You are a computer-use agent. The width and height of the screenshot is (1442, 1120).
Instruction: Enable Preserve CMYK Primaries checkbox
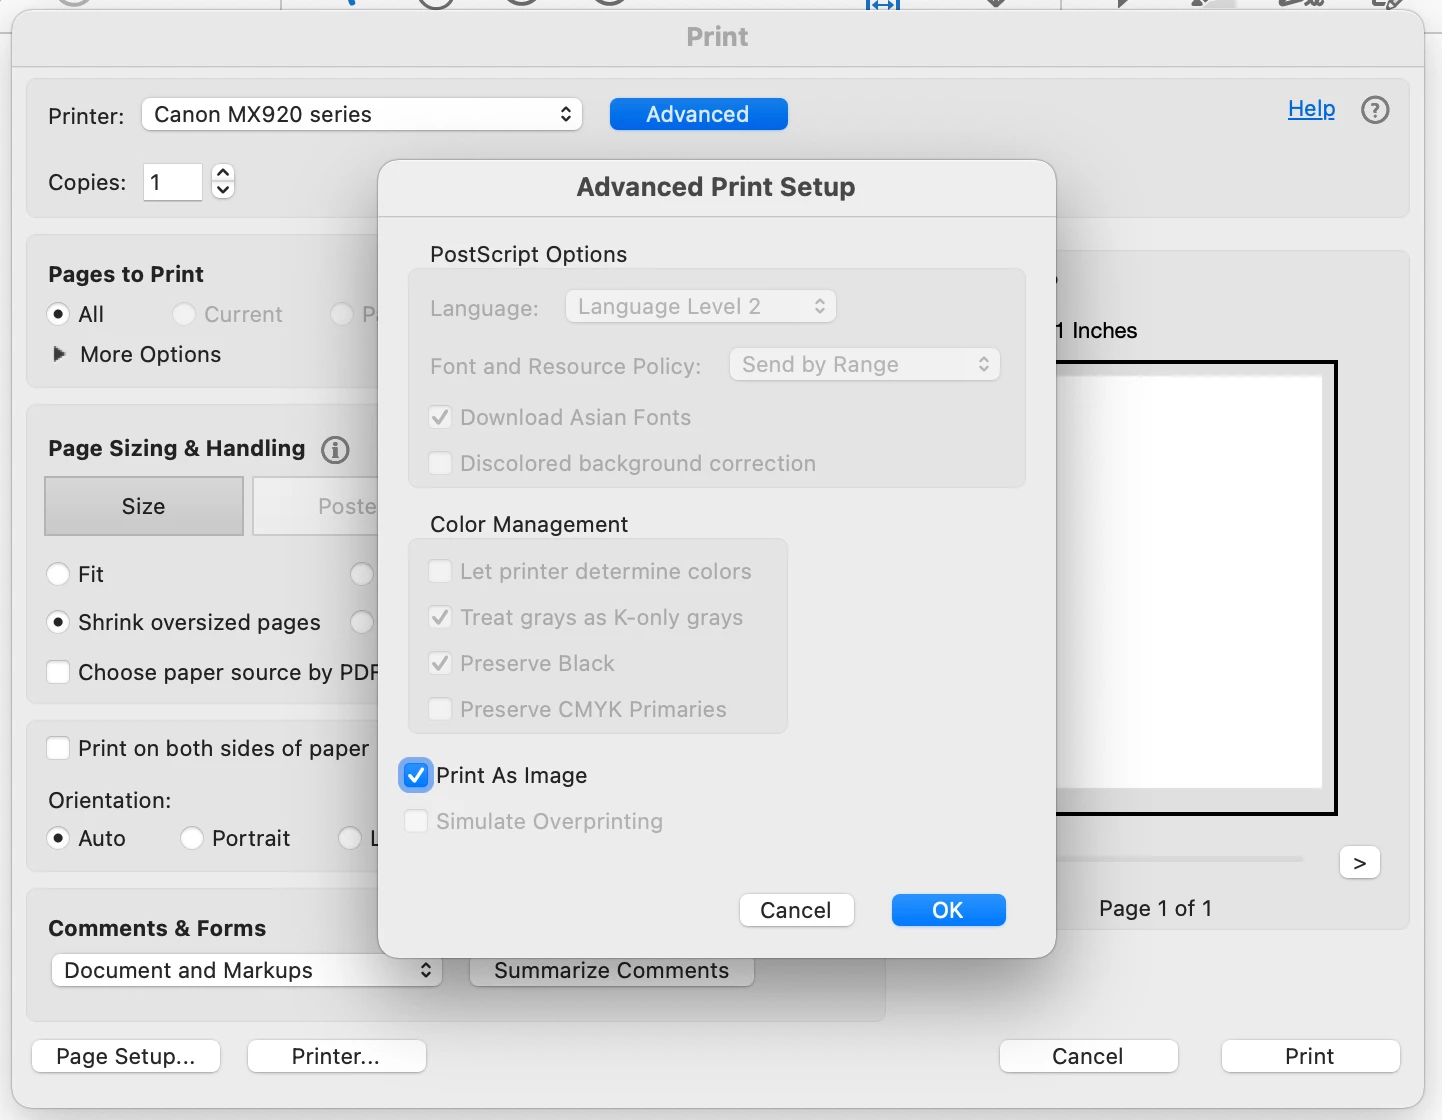click(x=440, y=709)
